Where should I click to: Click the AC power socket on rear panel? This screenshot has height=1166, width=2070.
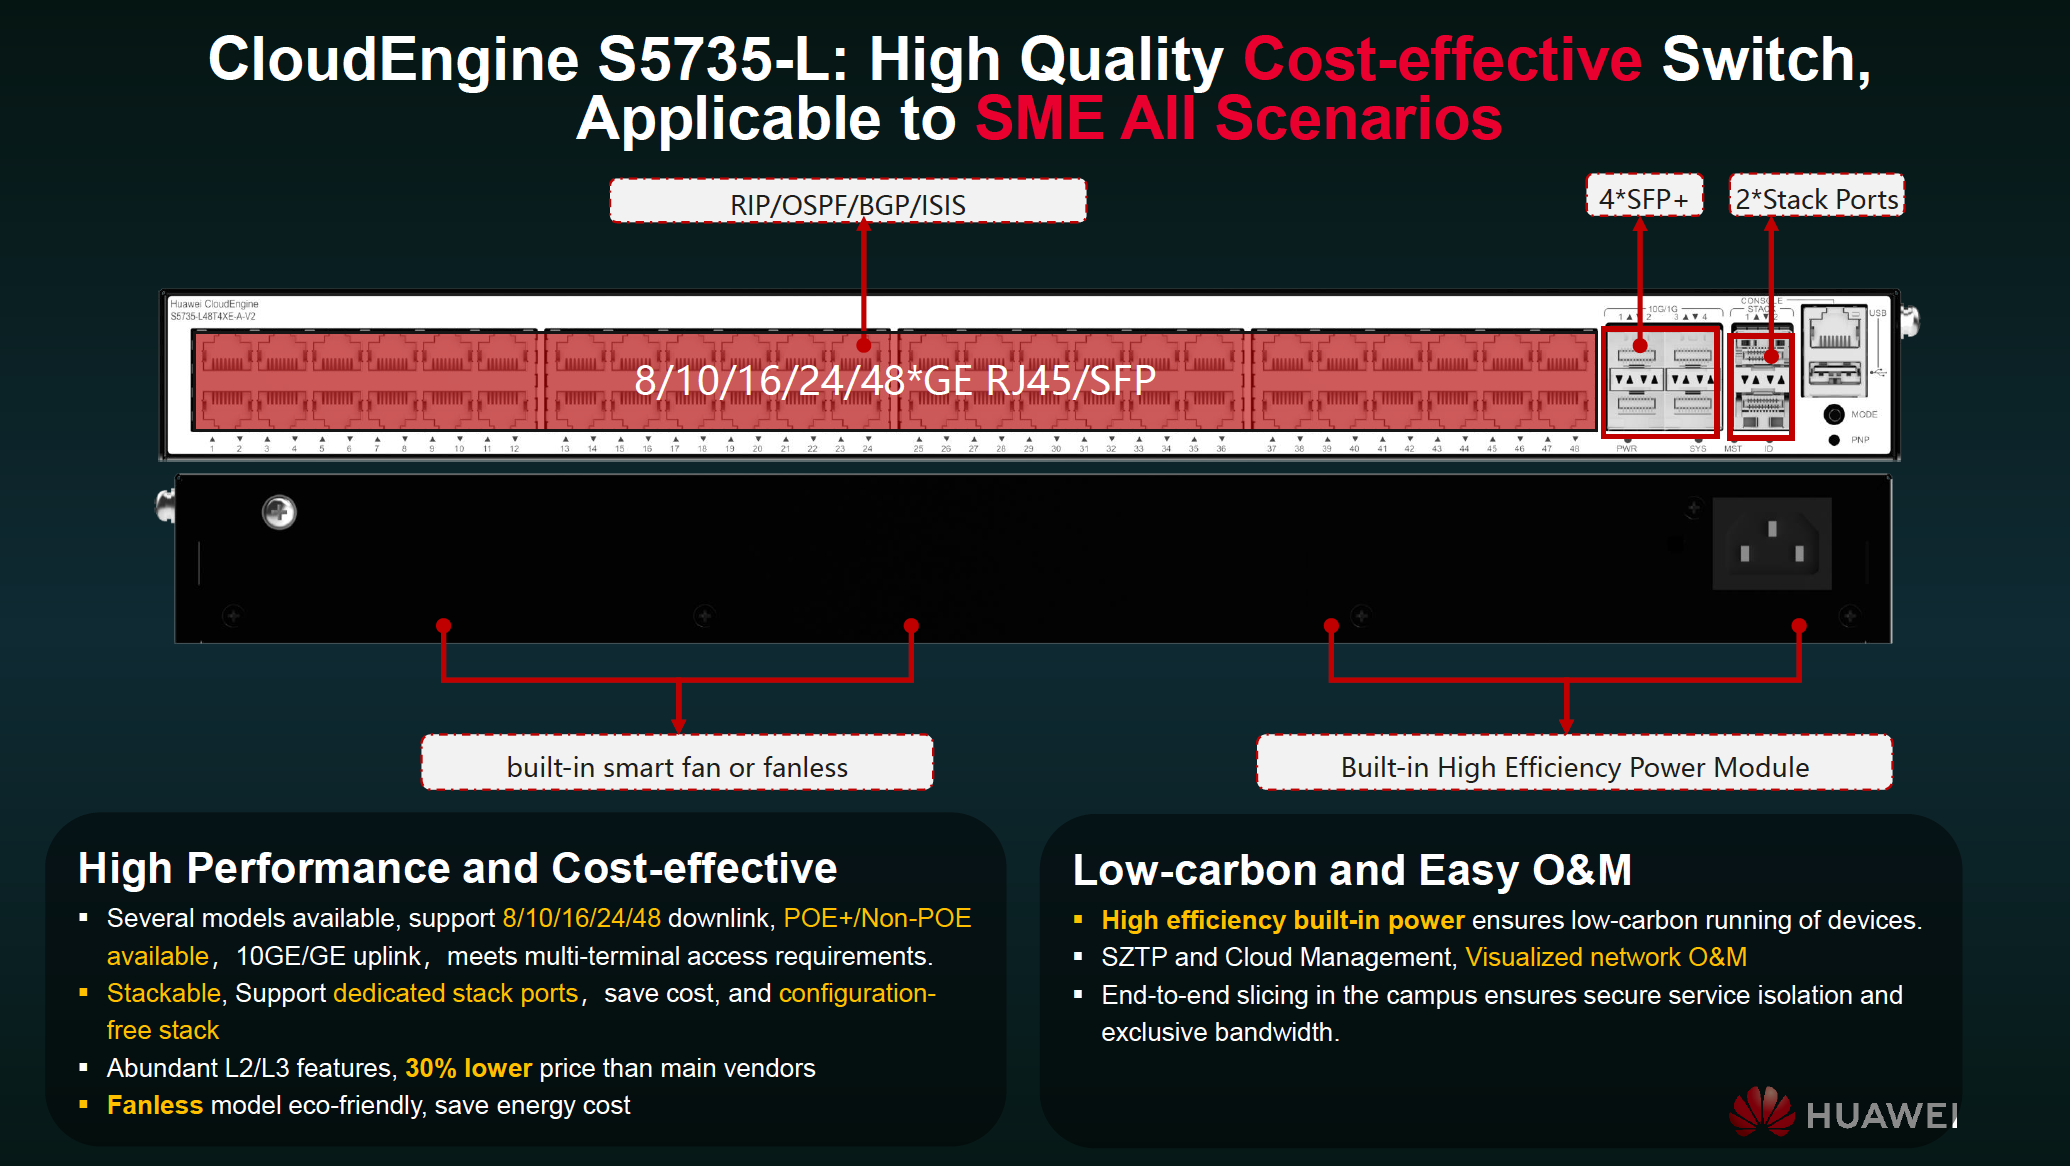1771,543
